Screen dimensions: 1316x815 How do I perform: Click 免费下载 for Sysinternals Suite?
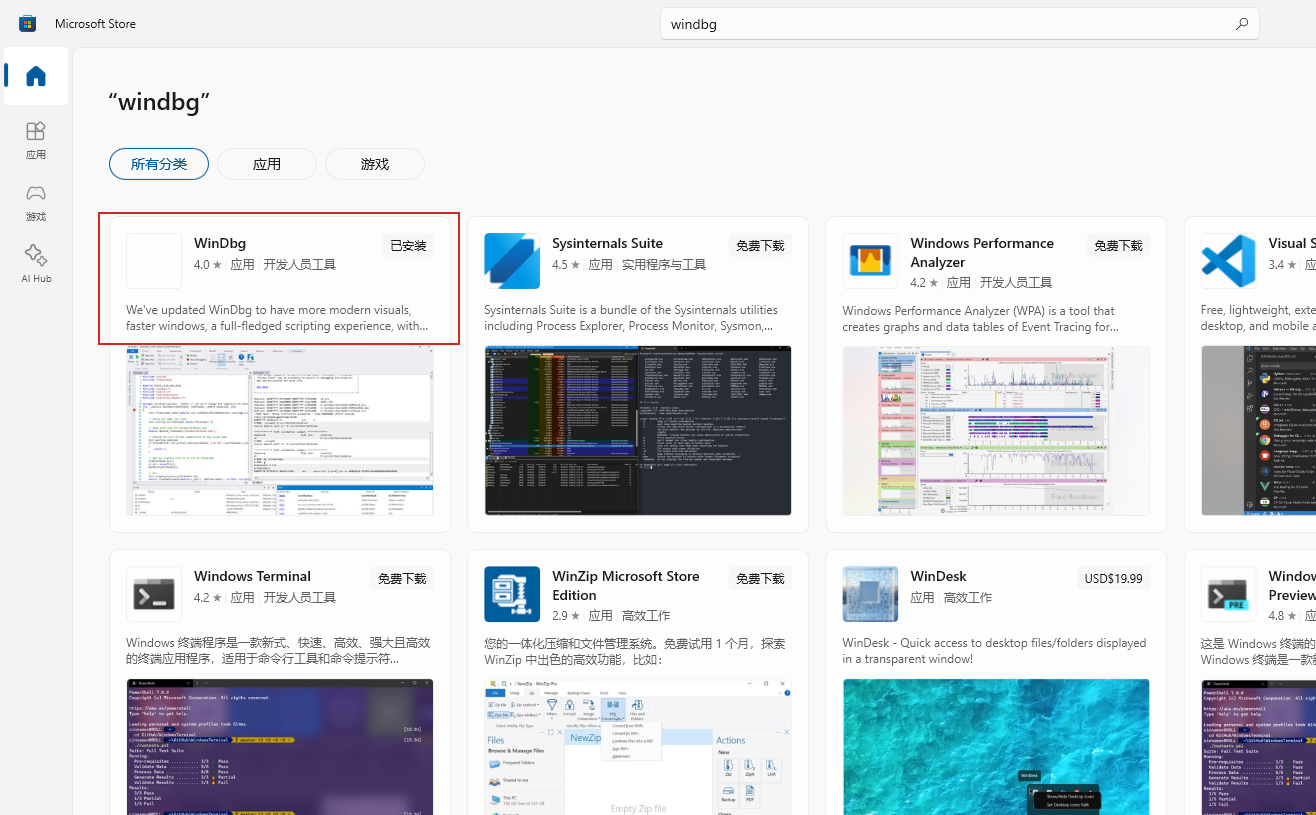[760, 246]
